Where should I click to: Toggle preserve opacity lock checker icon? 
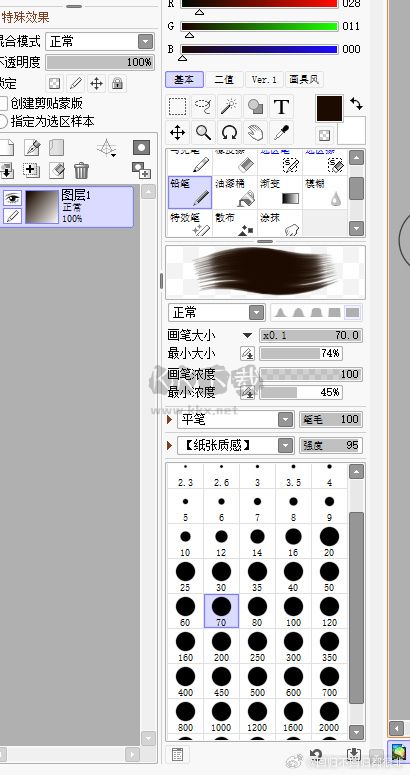coord(55,83)
